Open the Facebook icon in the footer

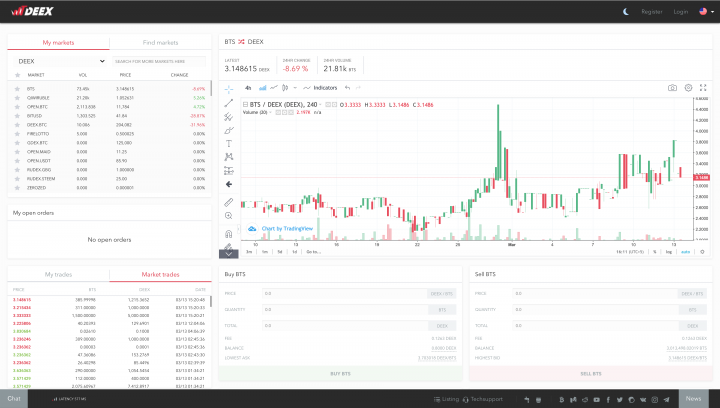[608, 400]
